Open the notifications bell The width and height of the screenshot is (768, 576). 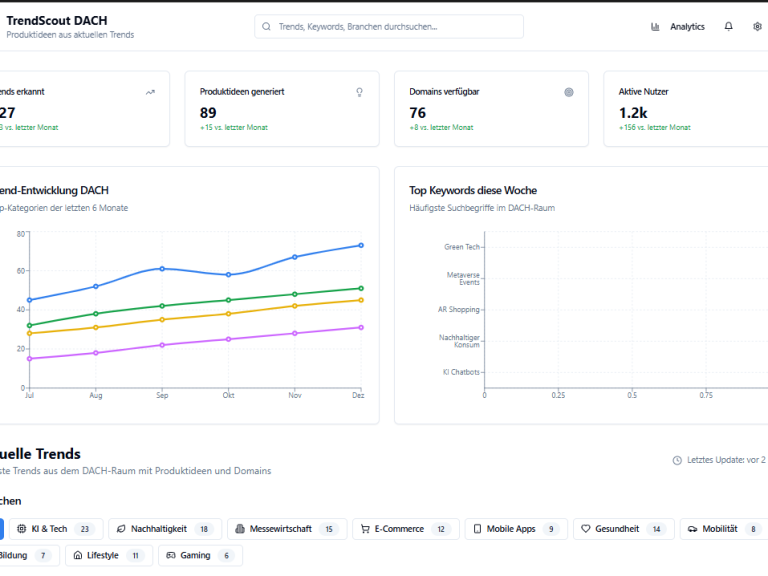pos(728,27)
